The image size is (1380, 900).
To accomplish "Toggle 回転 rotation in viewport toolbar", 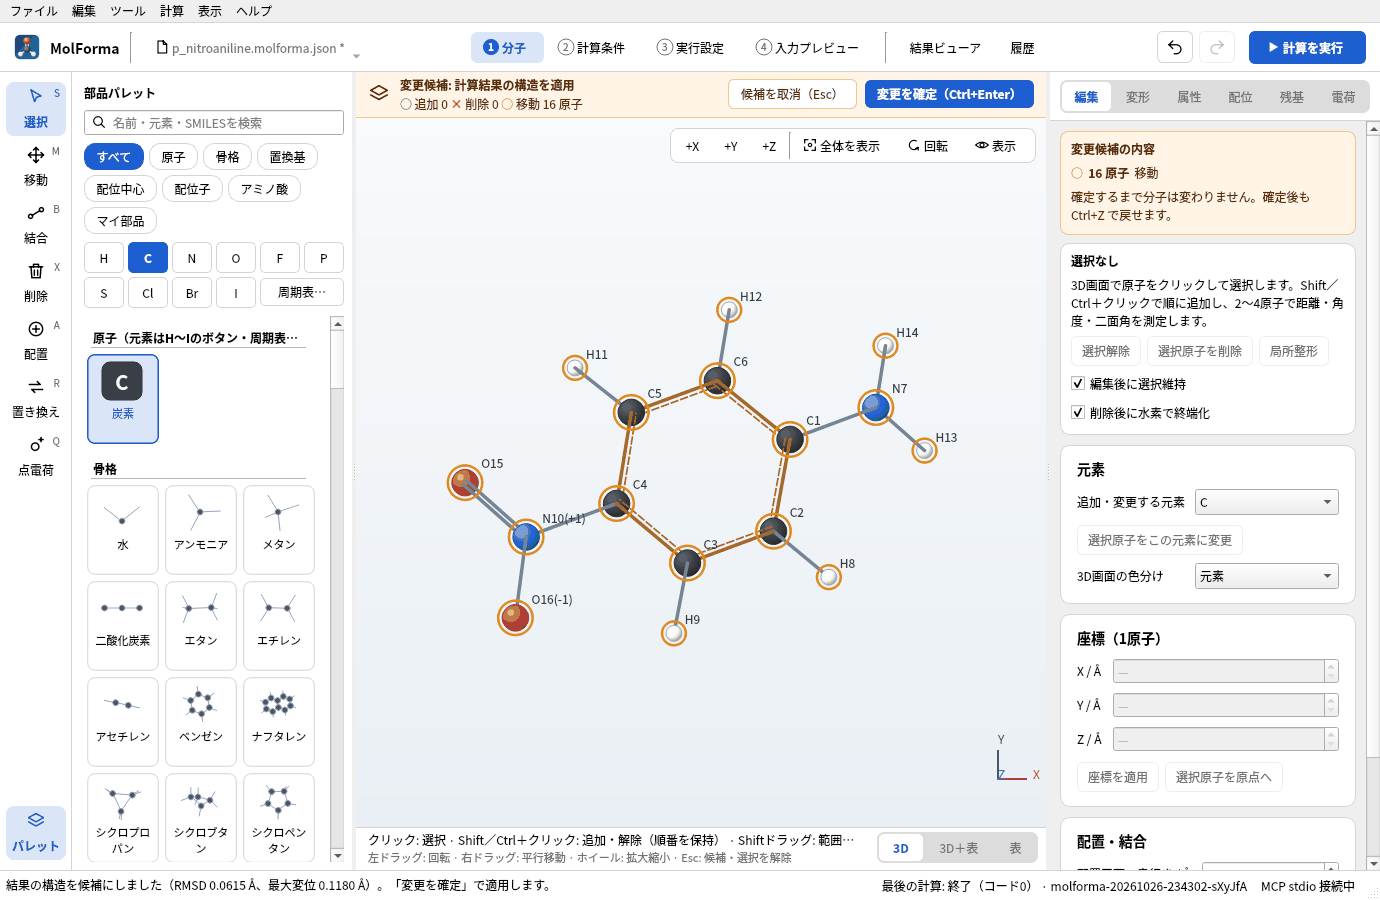I will pyautogui.click(x=928, y=146).
